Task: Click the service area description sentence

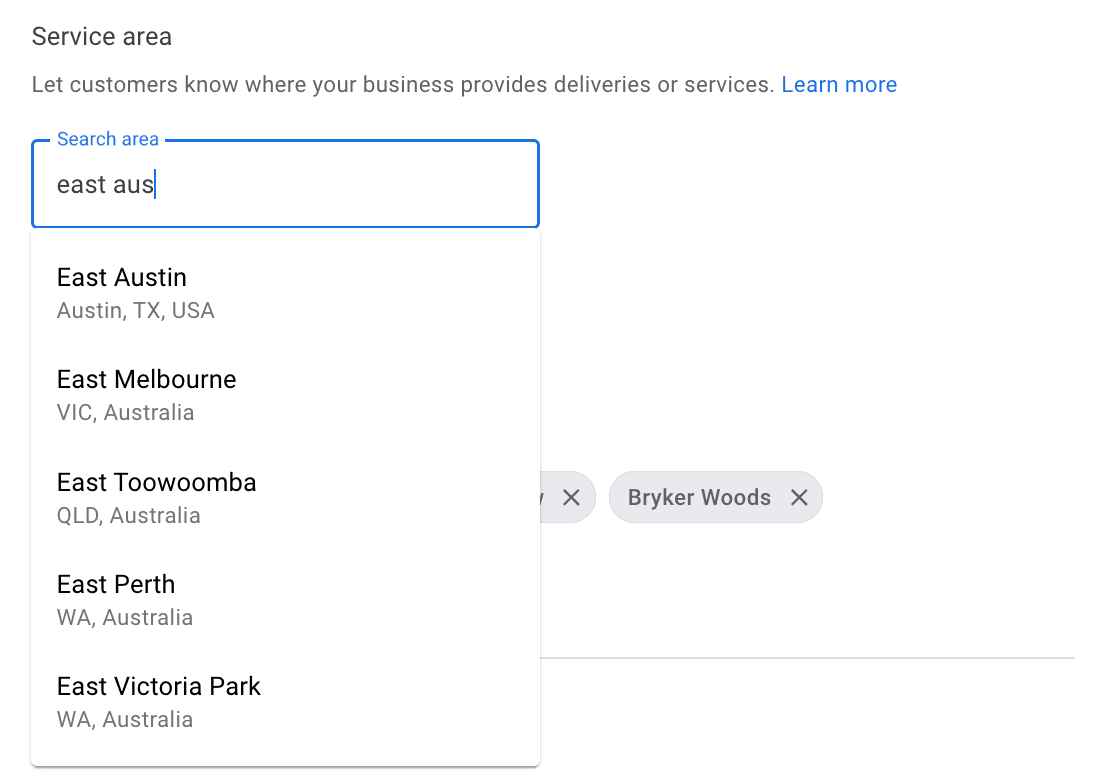Action: coord(403,85)
